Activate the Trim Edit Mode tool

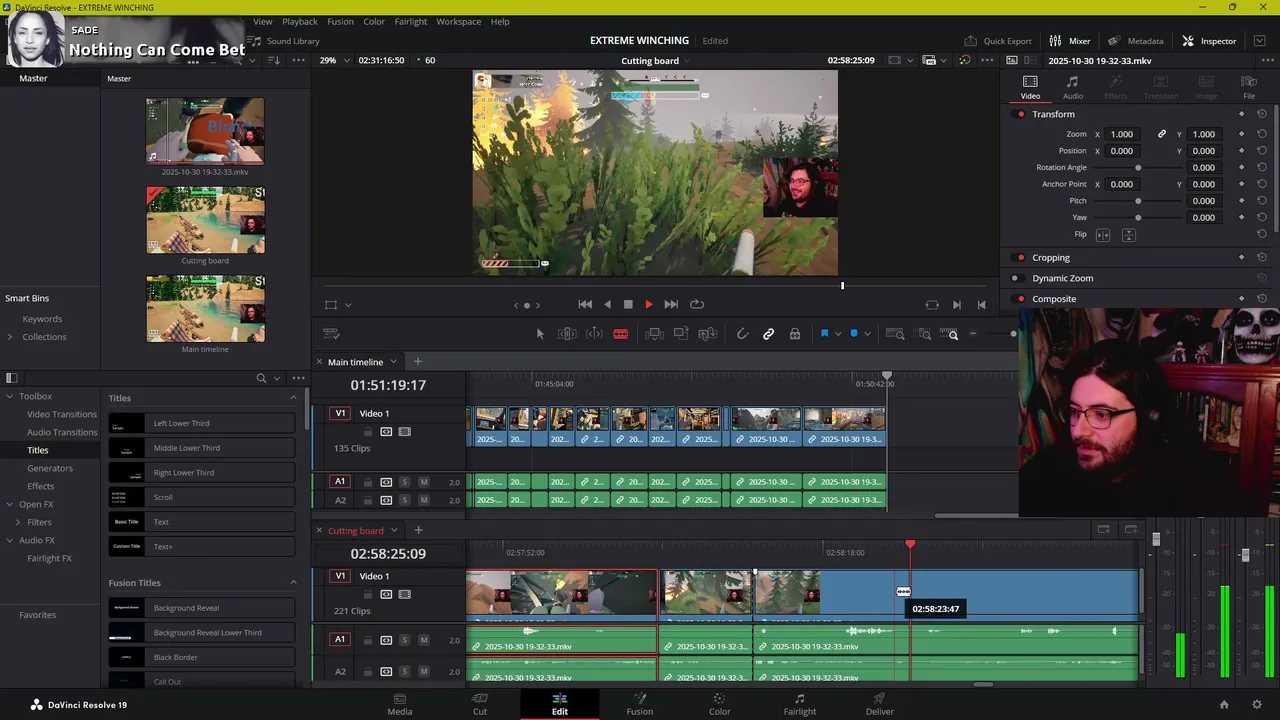click(x=567, y=334)
